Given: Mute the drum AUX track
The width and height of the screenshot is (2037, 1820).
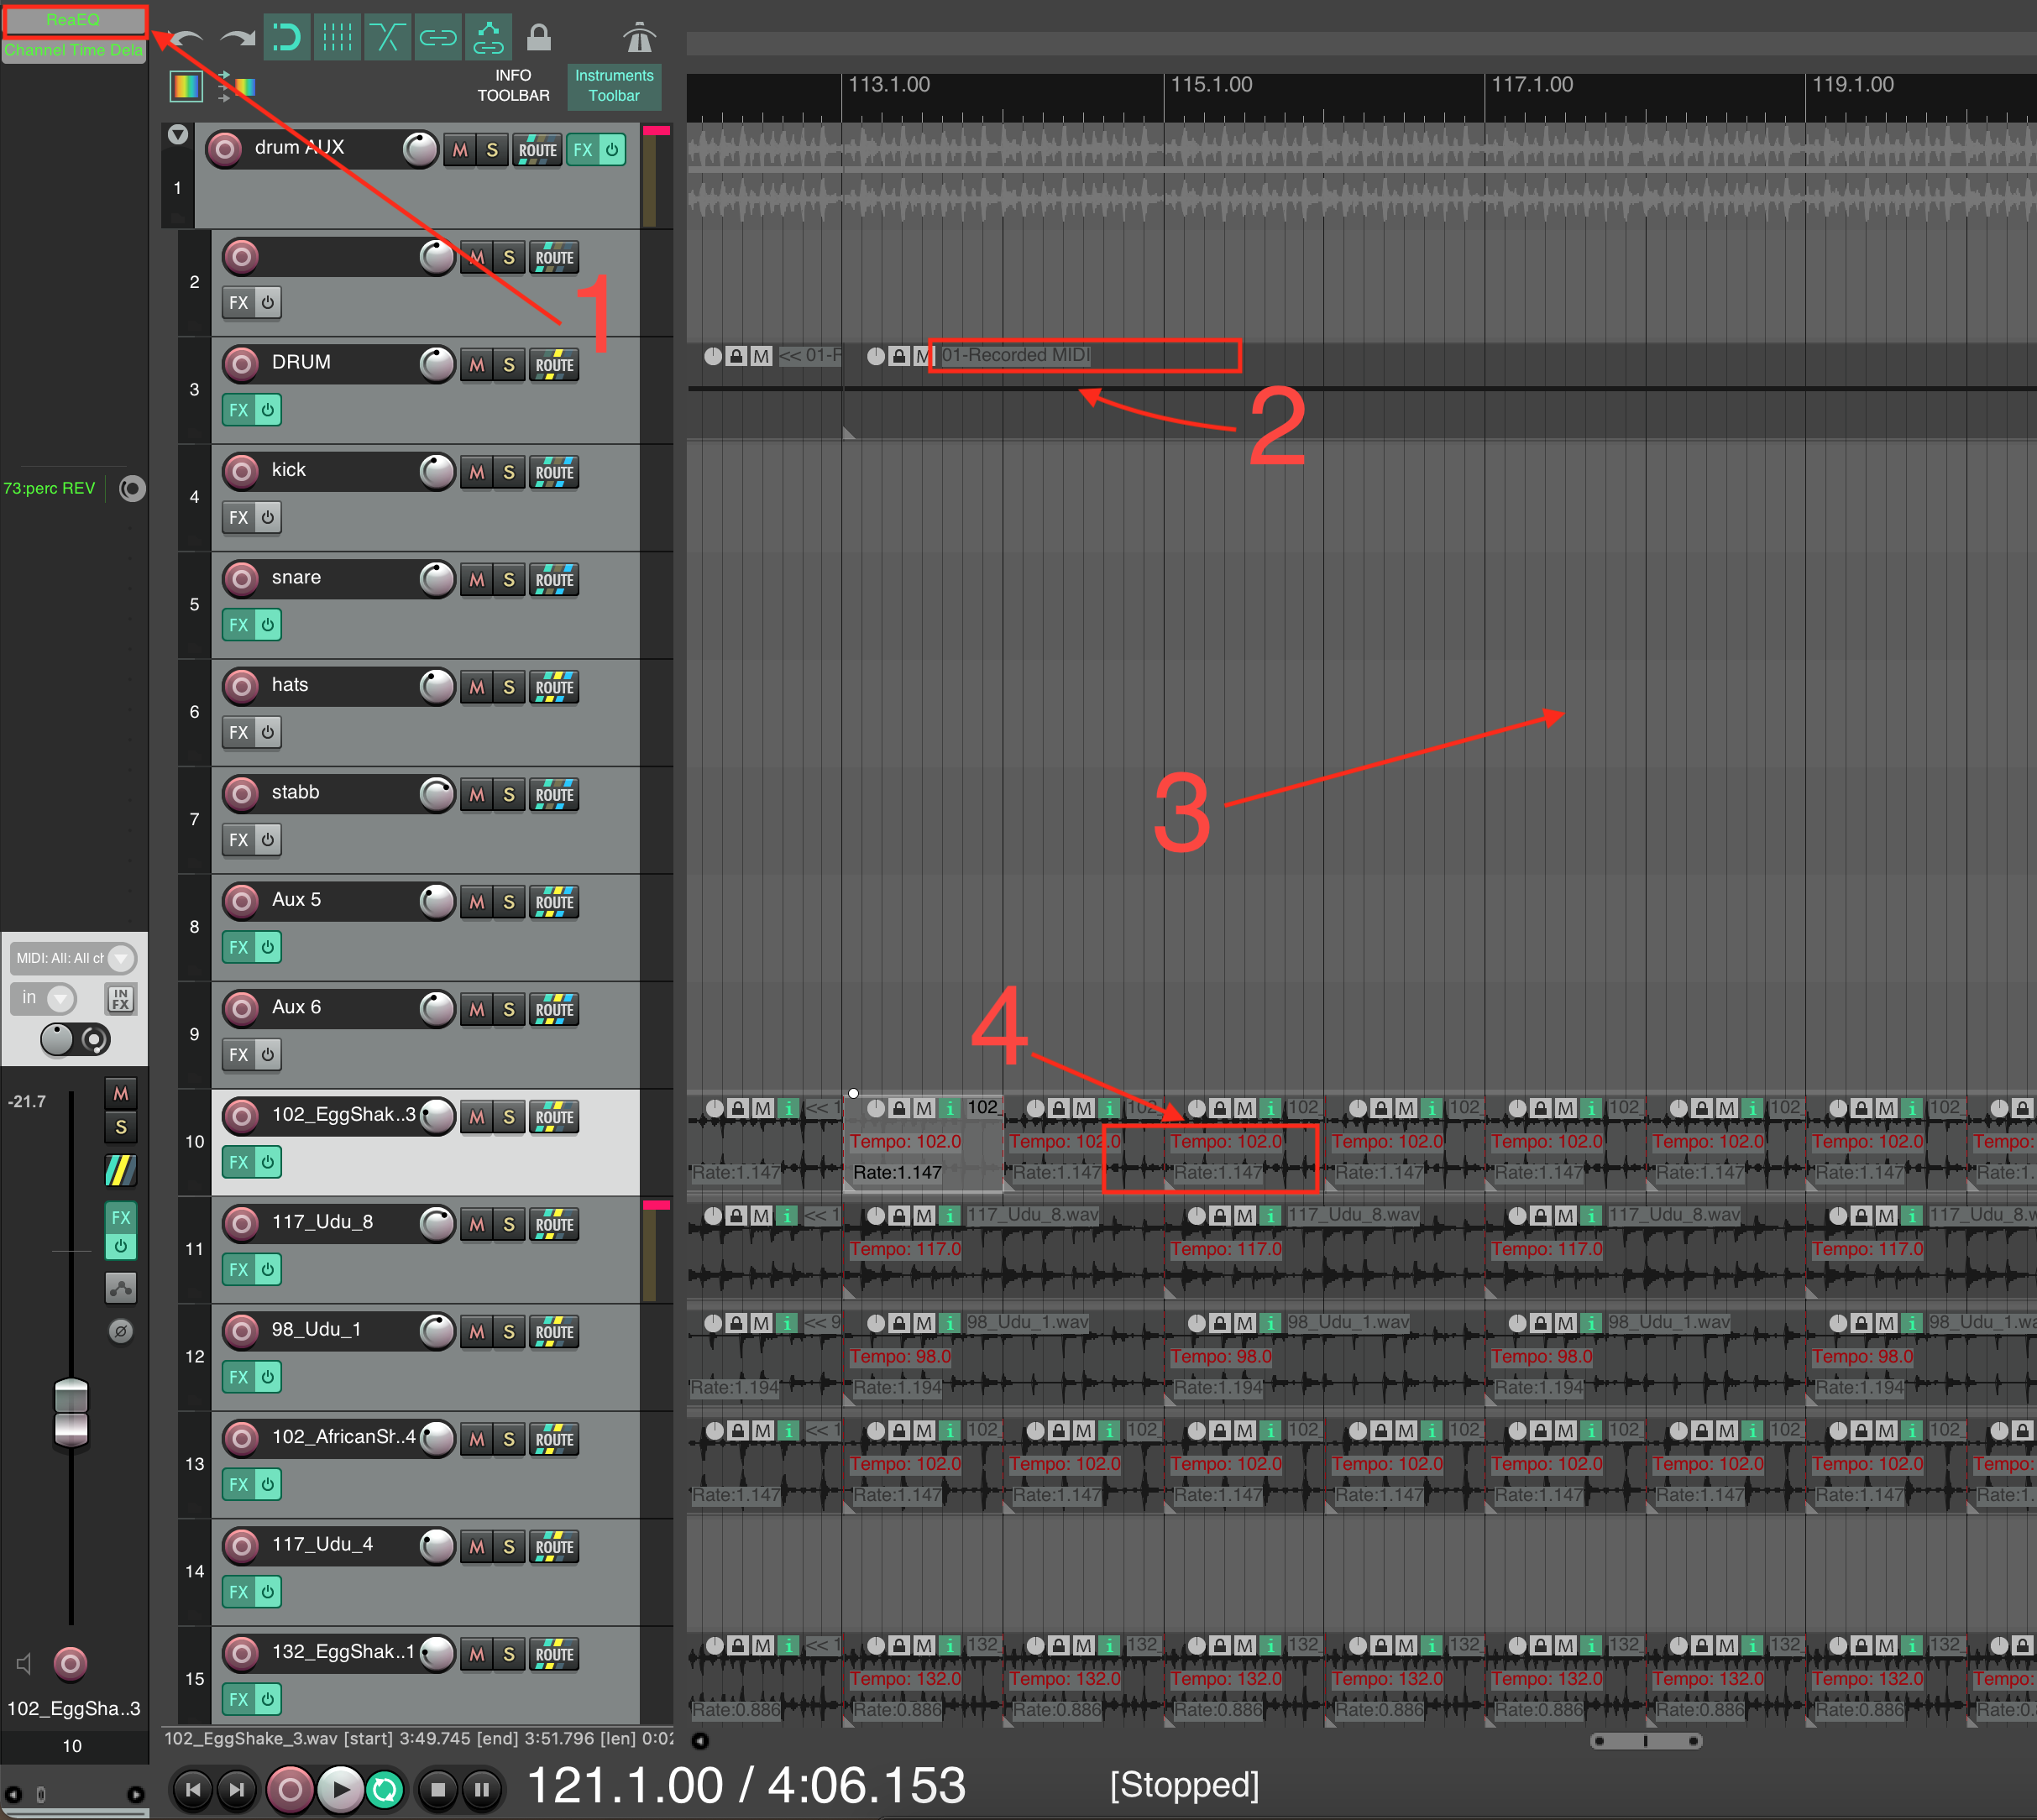Looking at the screenshot, I should (x=460, y=151).
